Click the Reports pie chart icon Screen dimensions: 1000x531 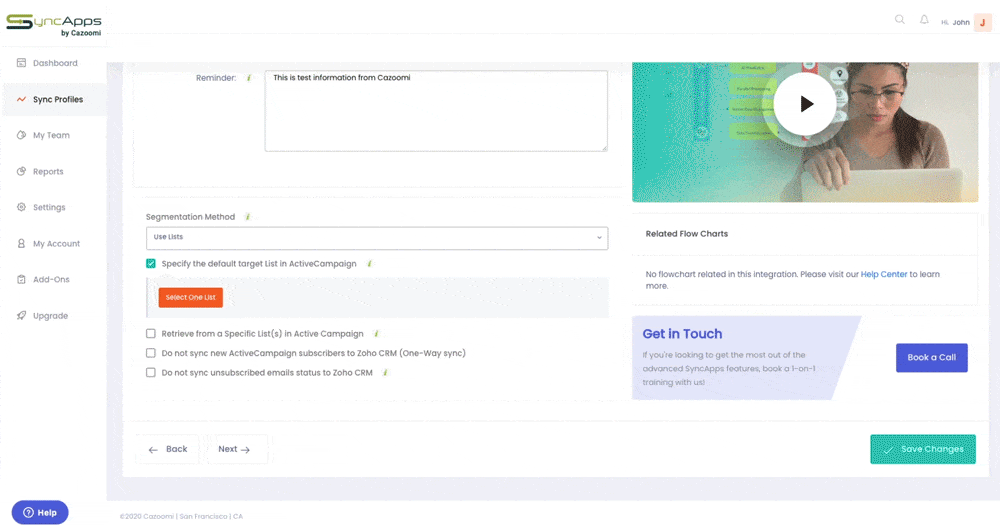pos(21,171)
